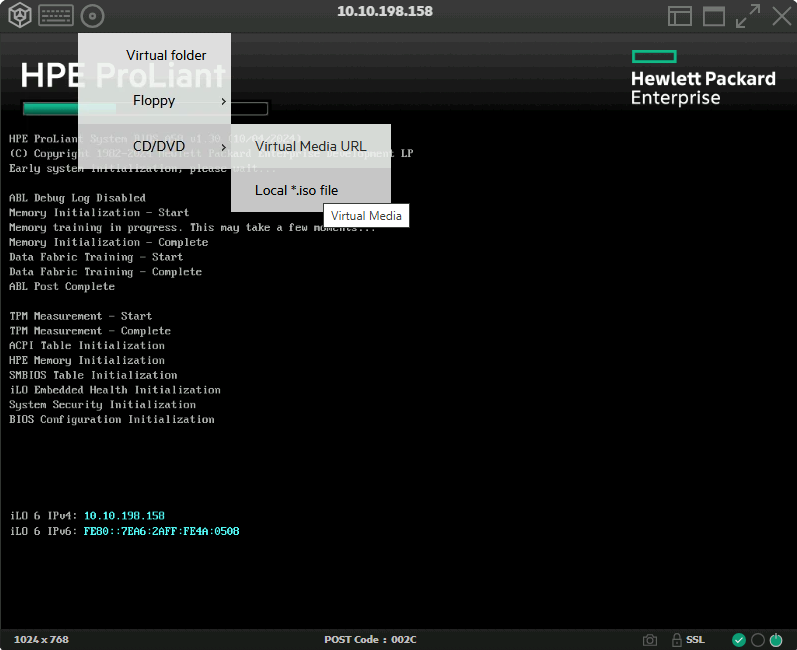This screenshot has width=797, height=650.
Task: Open the CD/DVD submenu
Action: [x=155, y=146]
